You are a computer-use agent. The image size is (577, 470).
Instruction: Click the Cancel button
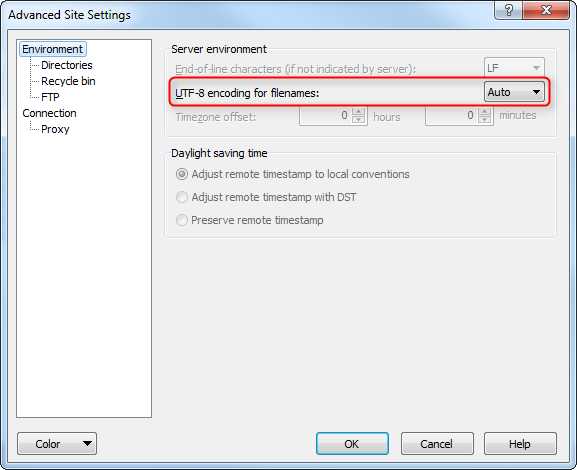[437, 444]
